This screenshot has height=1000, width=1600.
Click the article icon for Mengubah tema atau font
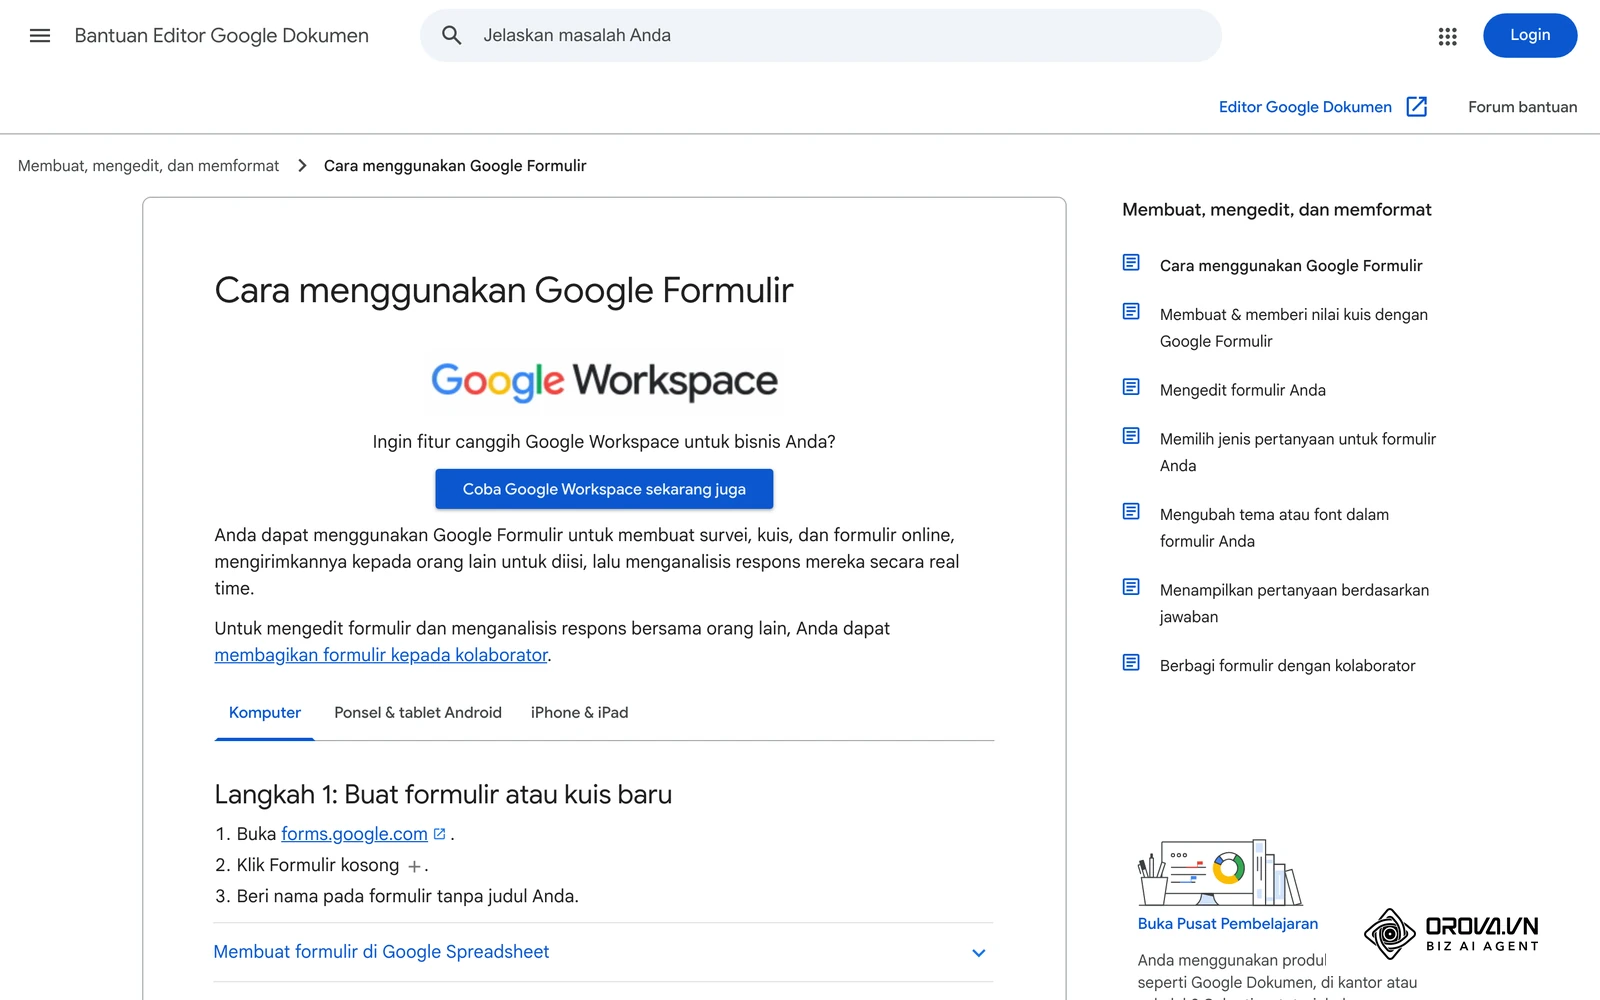click(1131, 512)
